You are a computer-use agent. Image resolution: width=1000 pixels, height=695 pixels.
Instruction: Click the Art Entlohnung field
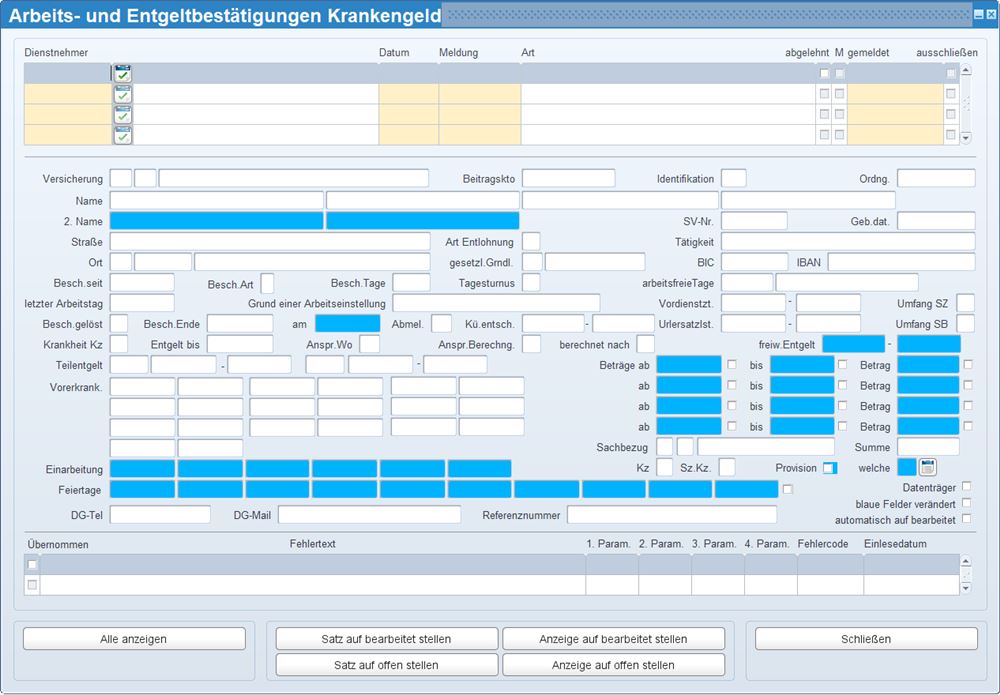pyautogui.click(x=531, y=242)
